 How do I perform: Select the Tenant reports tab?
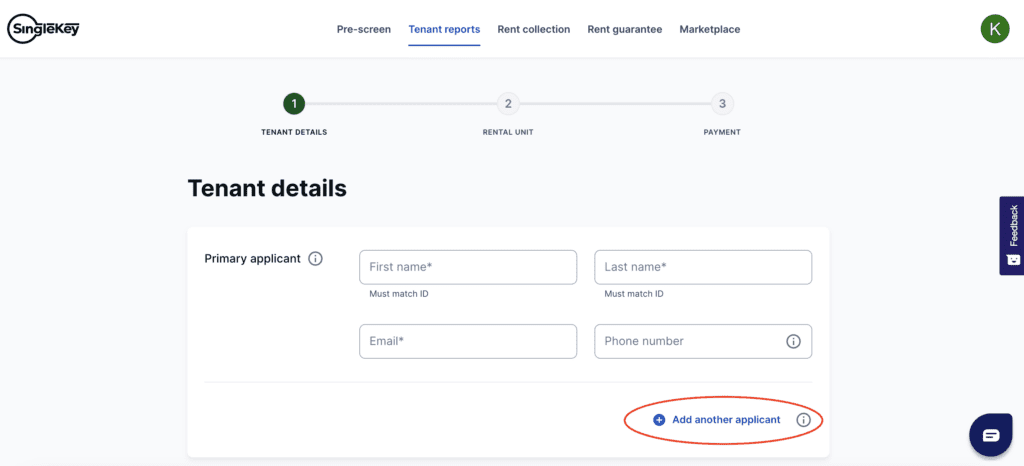coord(444,30)
